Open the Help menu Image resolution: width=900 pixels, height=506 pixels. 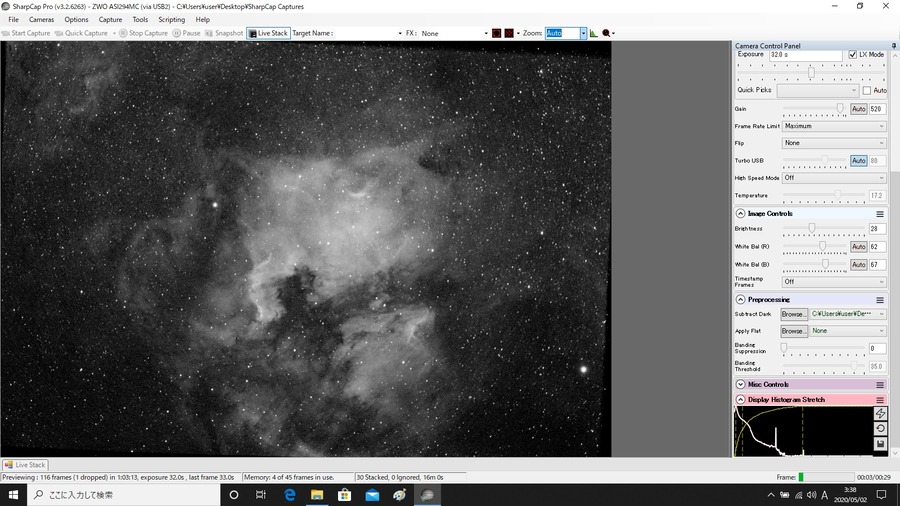[x=203, y=20]
